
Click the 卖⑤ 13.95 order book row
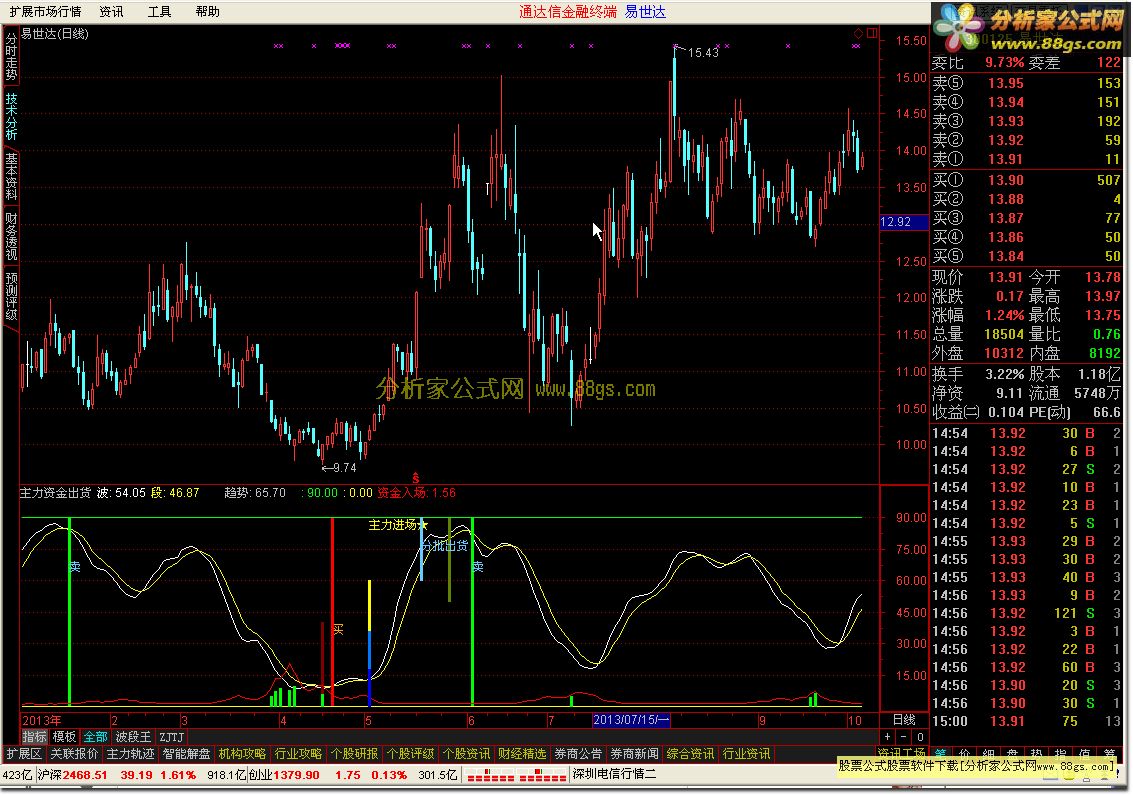pos(1026,83)
